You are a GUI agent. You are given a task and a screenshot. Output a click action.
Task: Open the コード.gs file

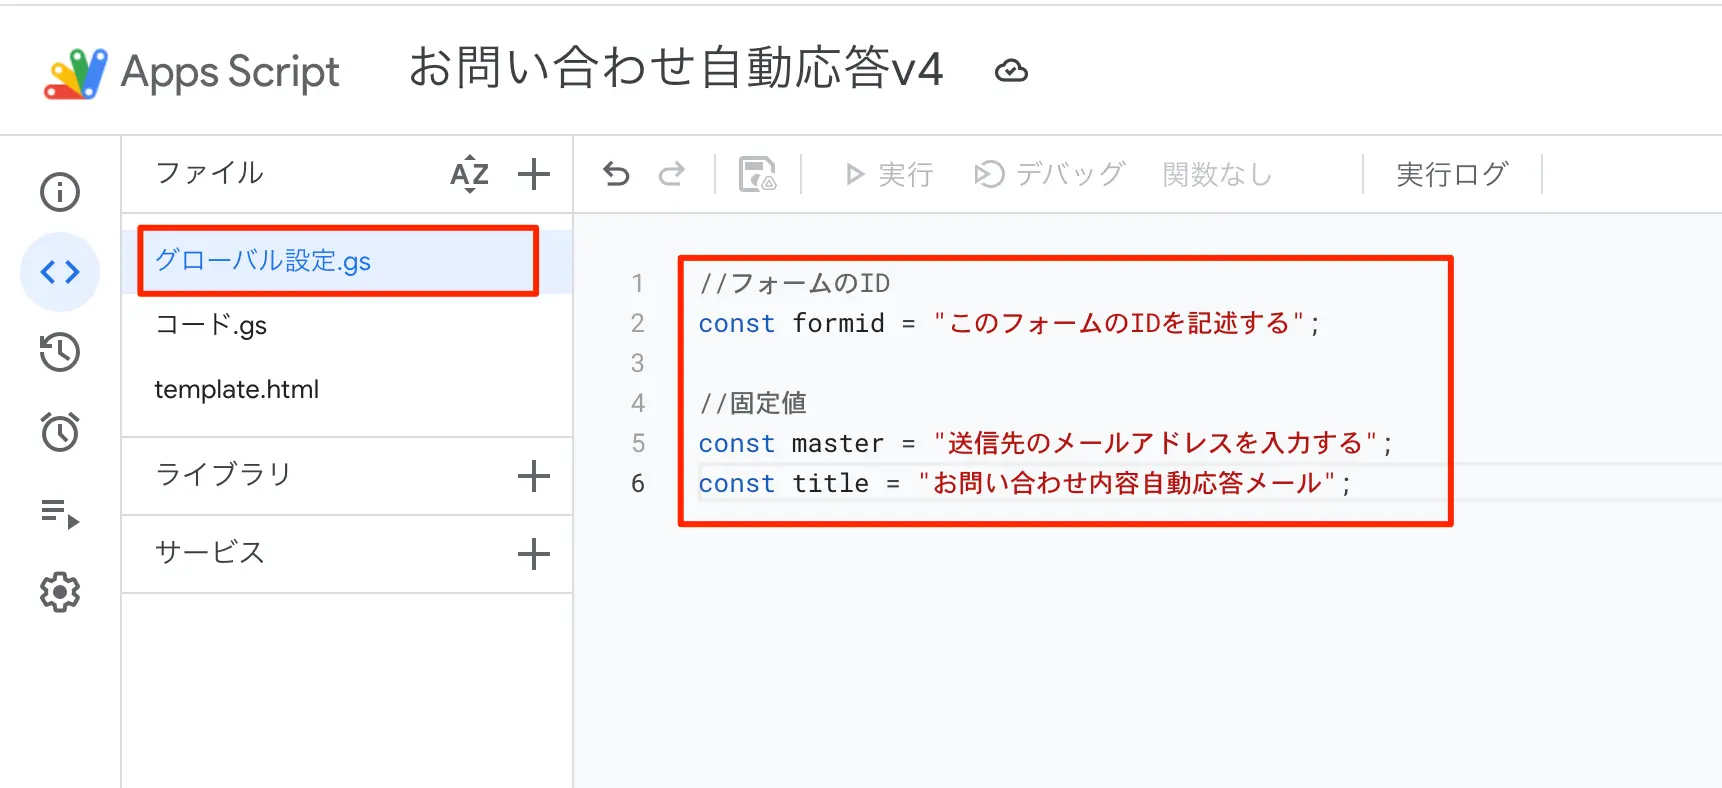pyautogui.click(x=211, y=325)
